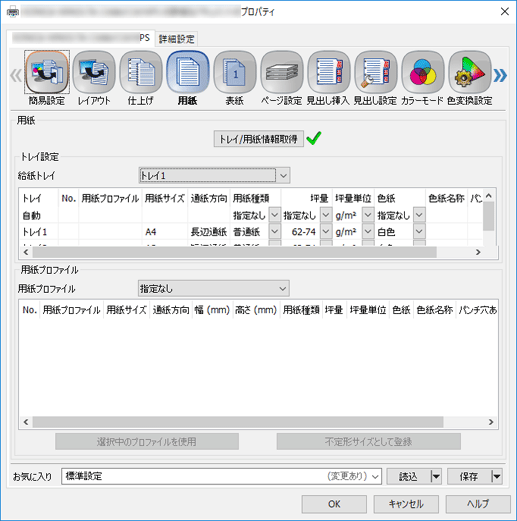Expand the お気に入り 標準設定 dropdown
Image resolution: width=517 pixels, height=521 pixels.
coord(375,476)
